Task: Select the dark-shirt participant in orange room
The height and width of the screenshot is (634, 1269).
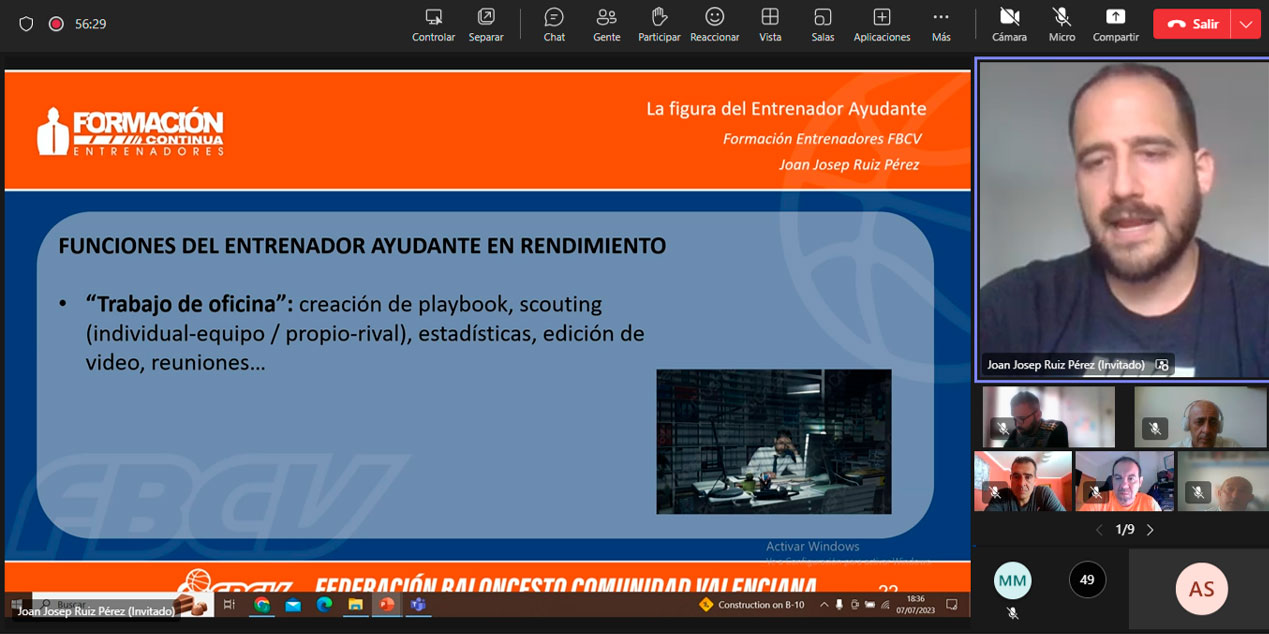Action: pos(1023,481)
